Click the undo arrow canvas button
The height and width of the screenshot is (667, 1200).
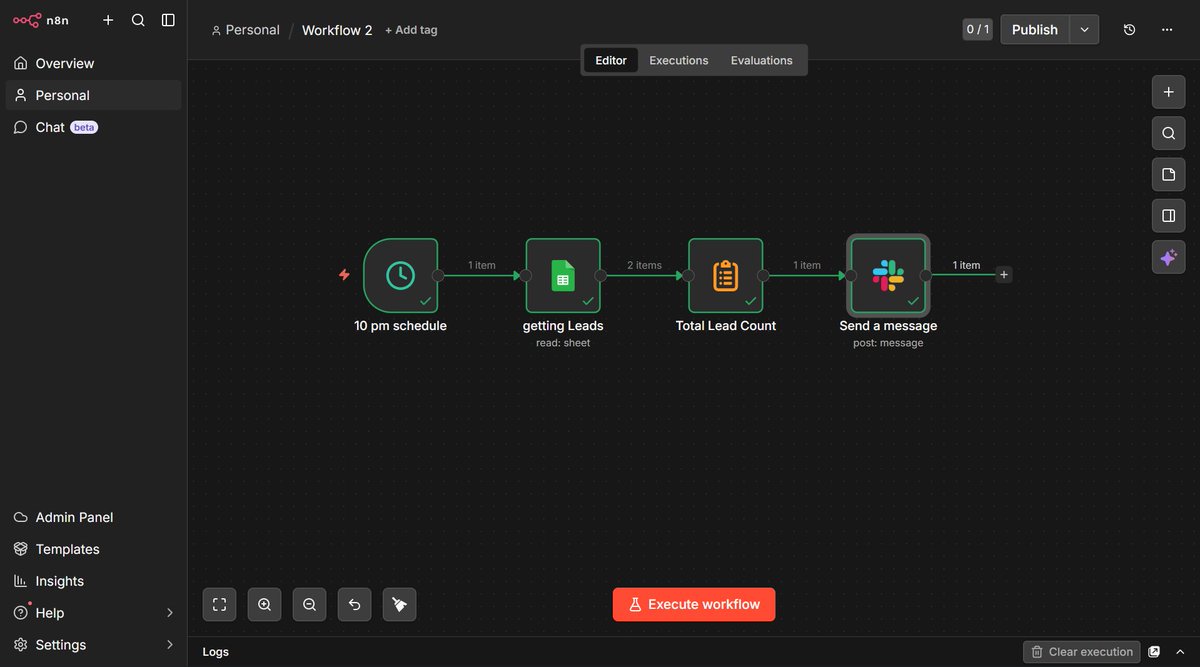pos(355,604)
